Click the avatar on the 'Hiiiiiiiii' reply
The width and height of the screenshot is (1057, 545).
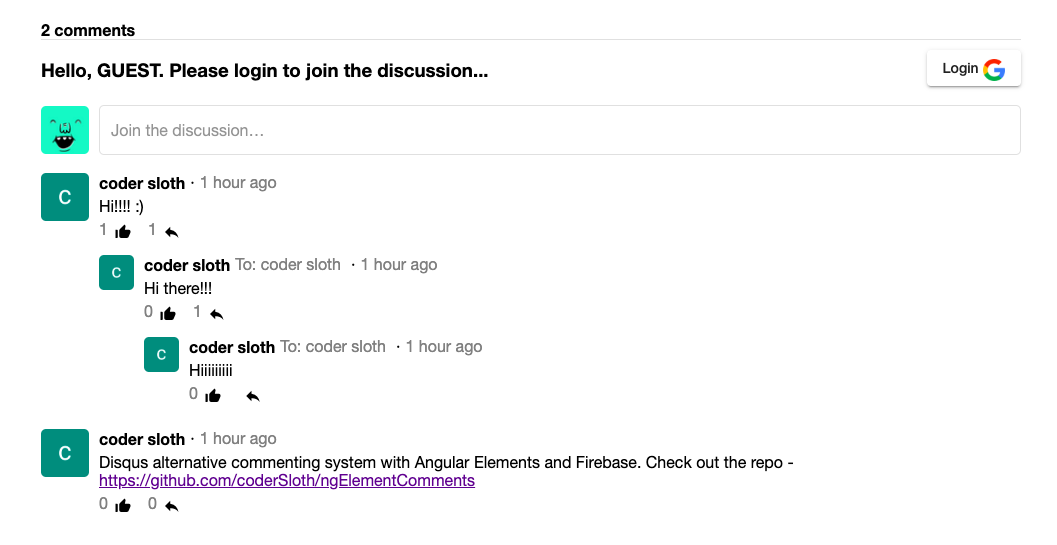click(161, 354)
